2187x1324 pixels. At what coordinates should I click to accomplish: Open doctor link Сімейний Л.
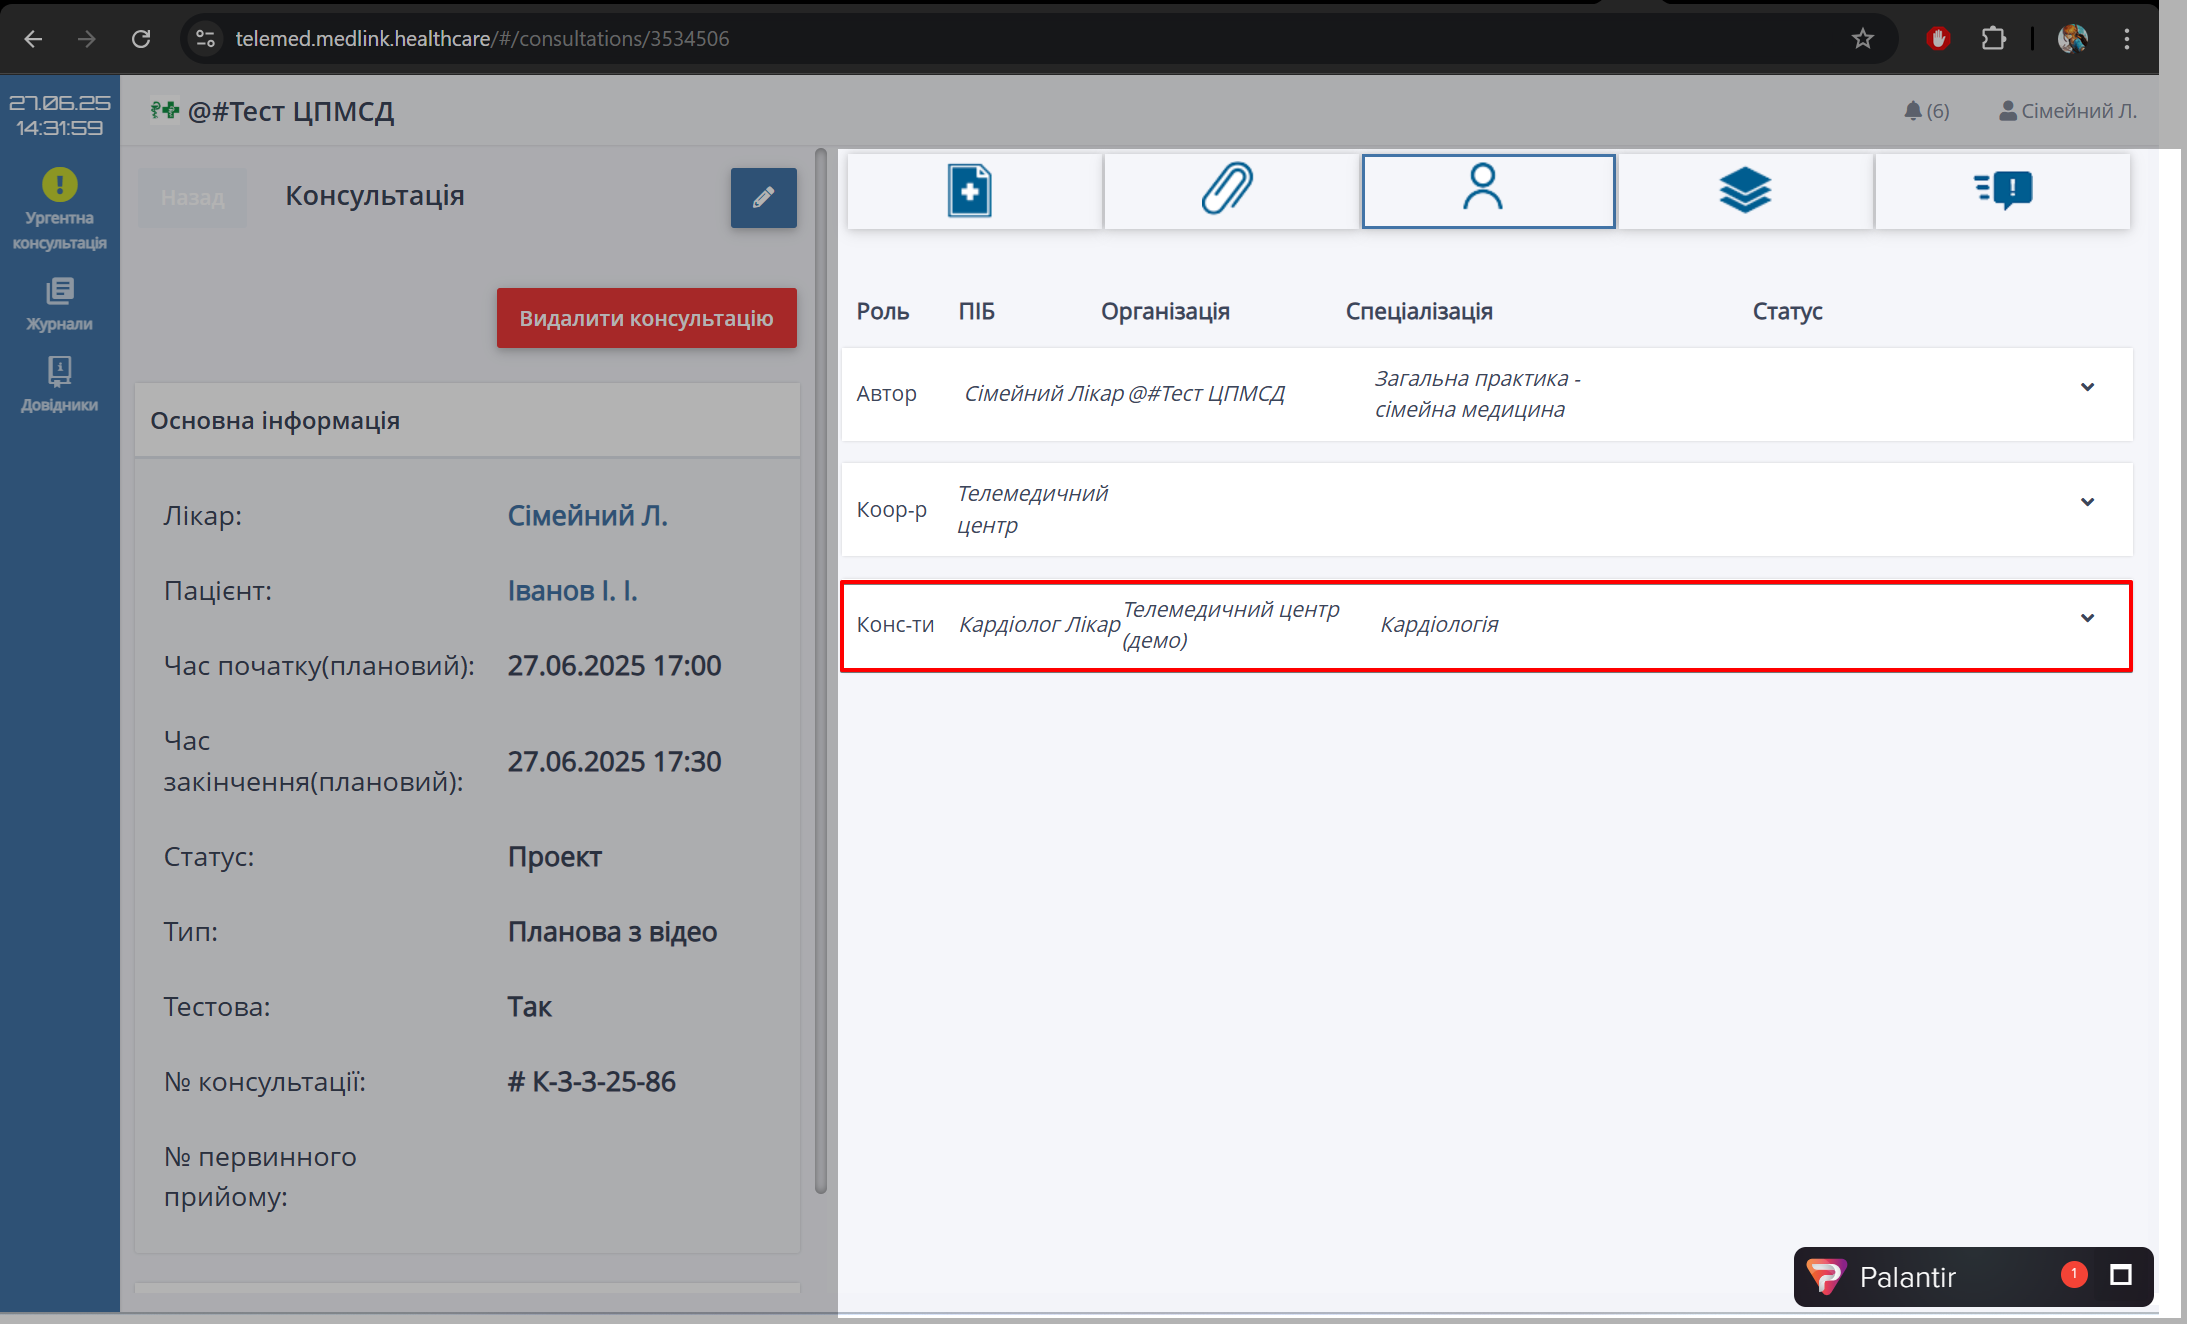[587, 516]
